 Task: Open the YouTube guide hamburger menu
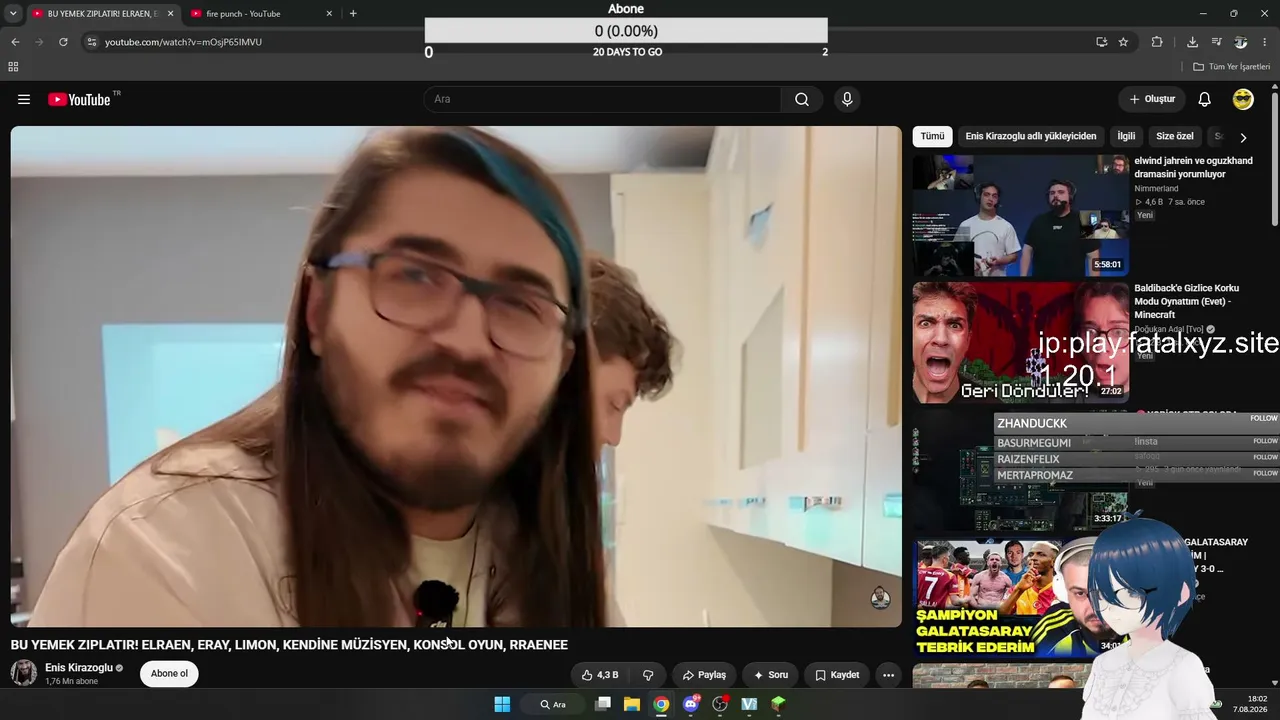point(24,99)
